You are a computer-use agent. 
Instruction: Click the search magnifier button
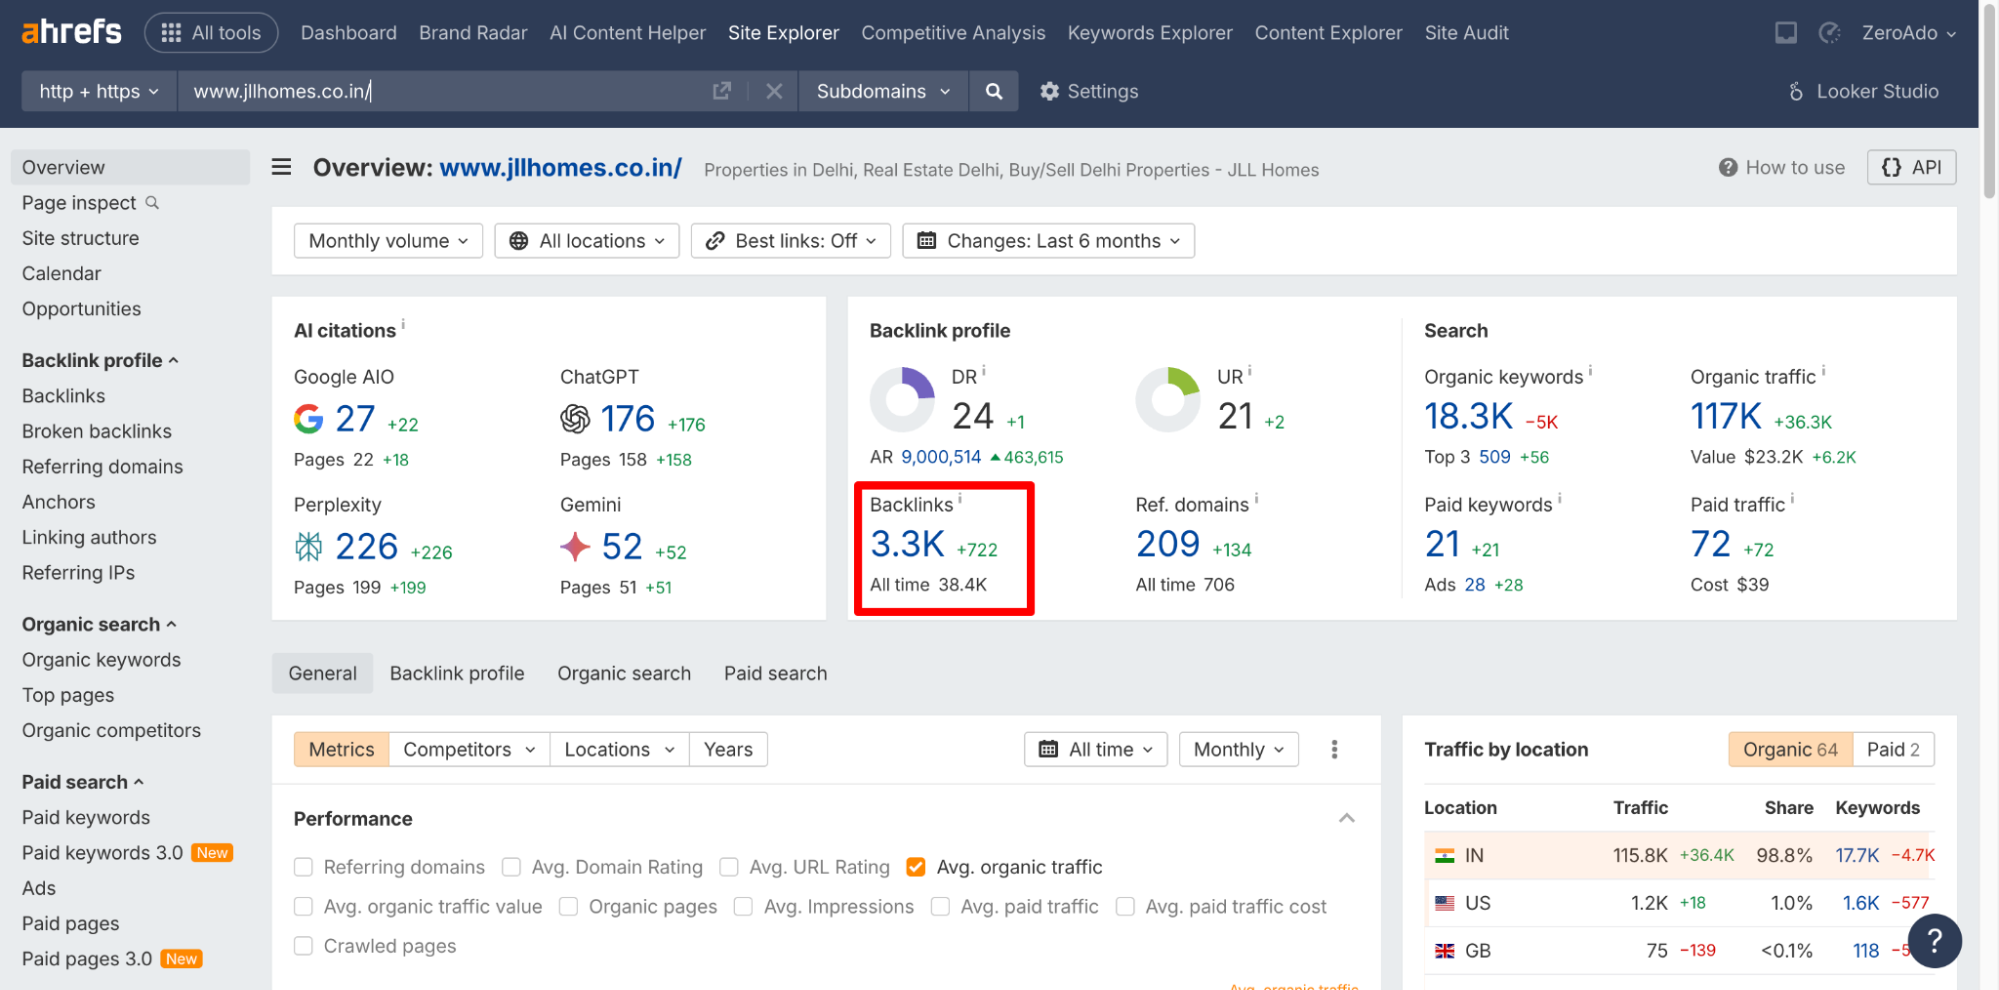[x=993, y=91]
